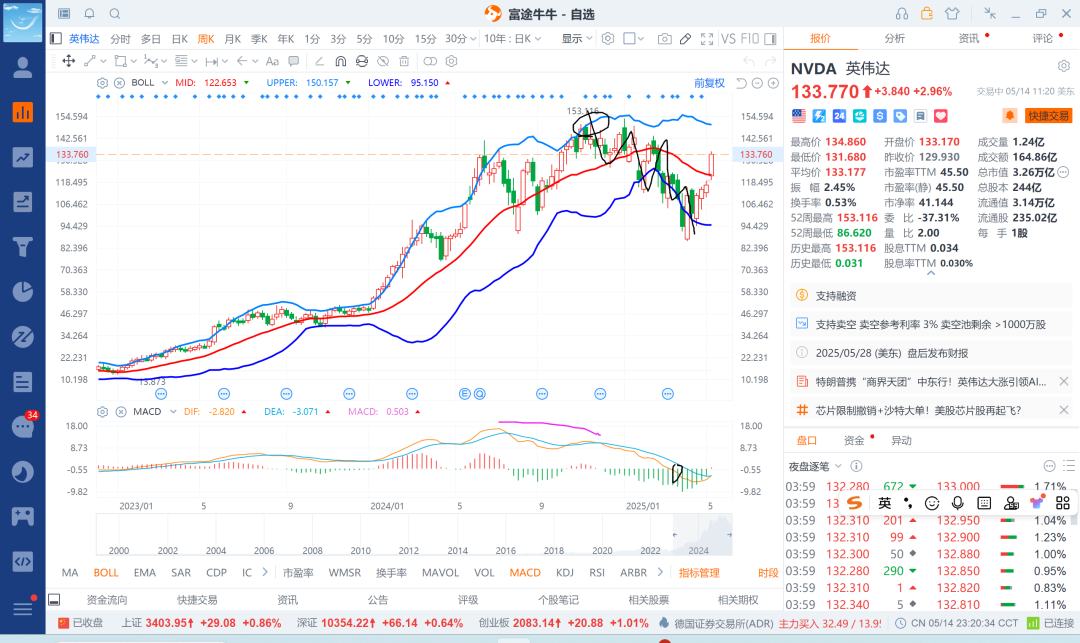
Task: Toggle the left panel collapse icon before 英伟达
Action: point(56,39)
